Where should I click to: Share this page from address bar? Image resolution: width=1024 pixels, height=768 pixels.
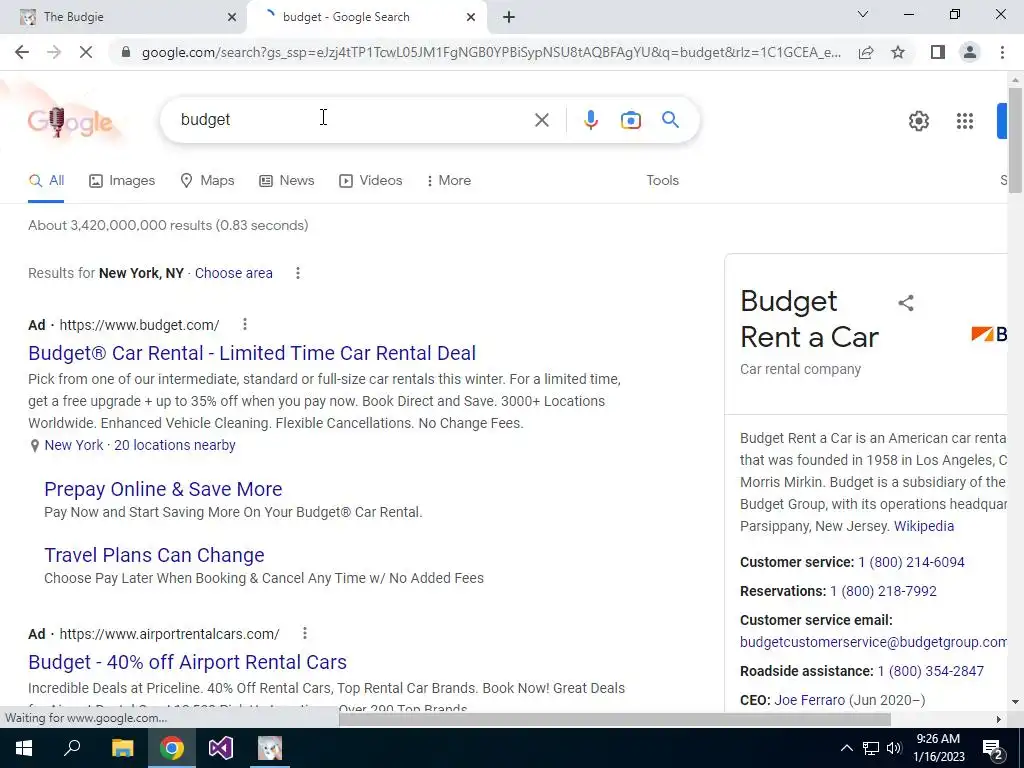click(866, 52)
